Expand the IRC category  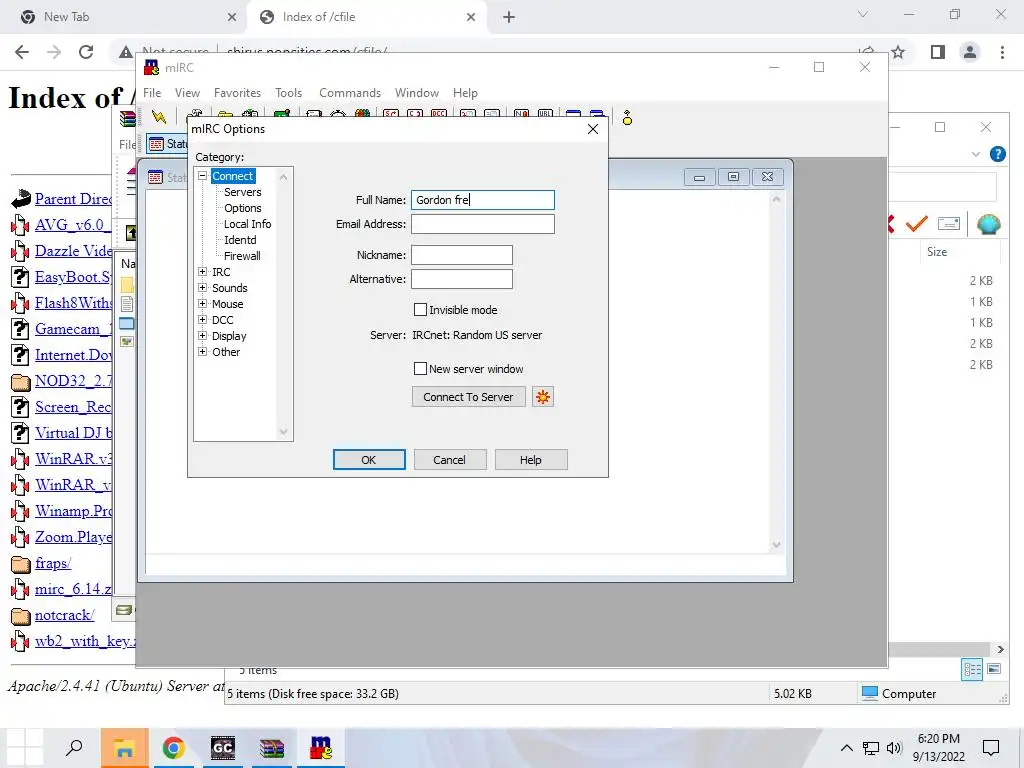tap(202, 272)
